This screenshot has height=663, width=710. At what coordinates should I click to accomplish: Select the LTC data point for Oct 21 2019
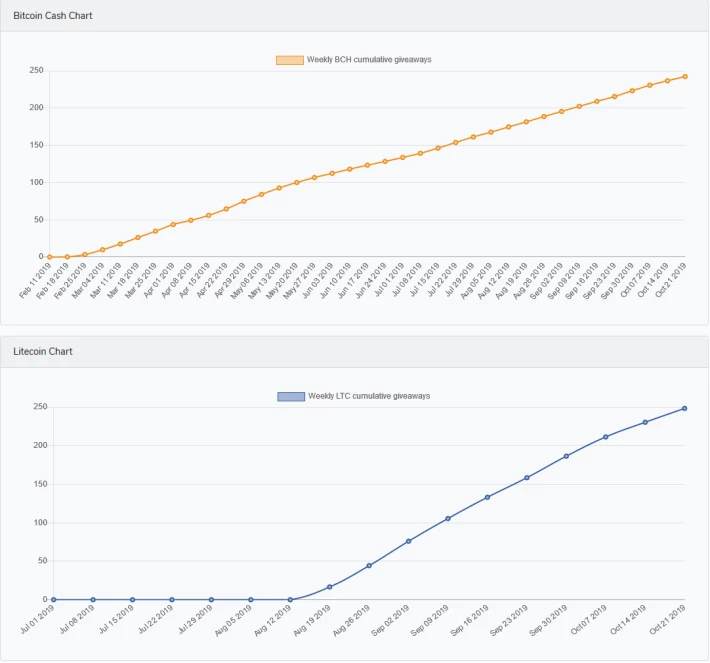(x=685, y=408)
